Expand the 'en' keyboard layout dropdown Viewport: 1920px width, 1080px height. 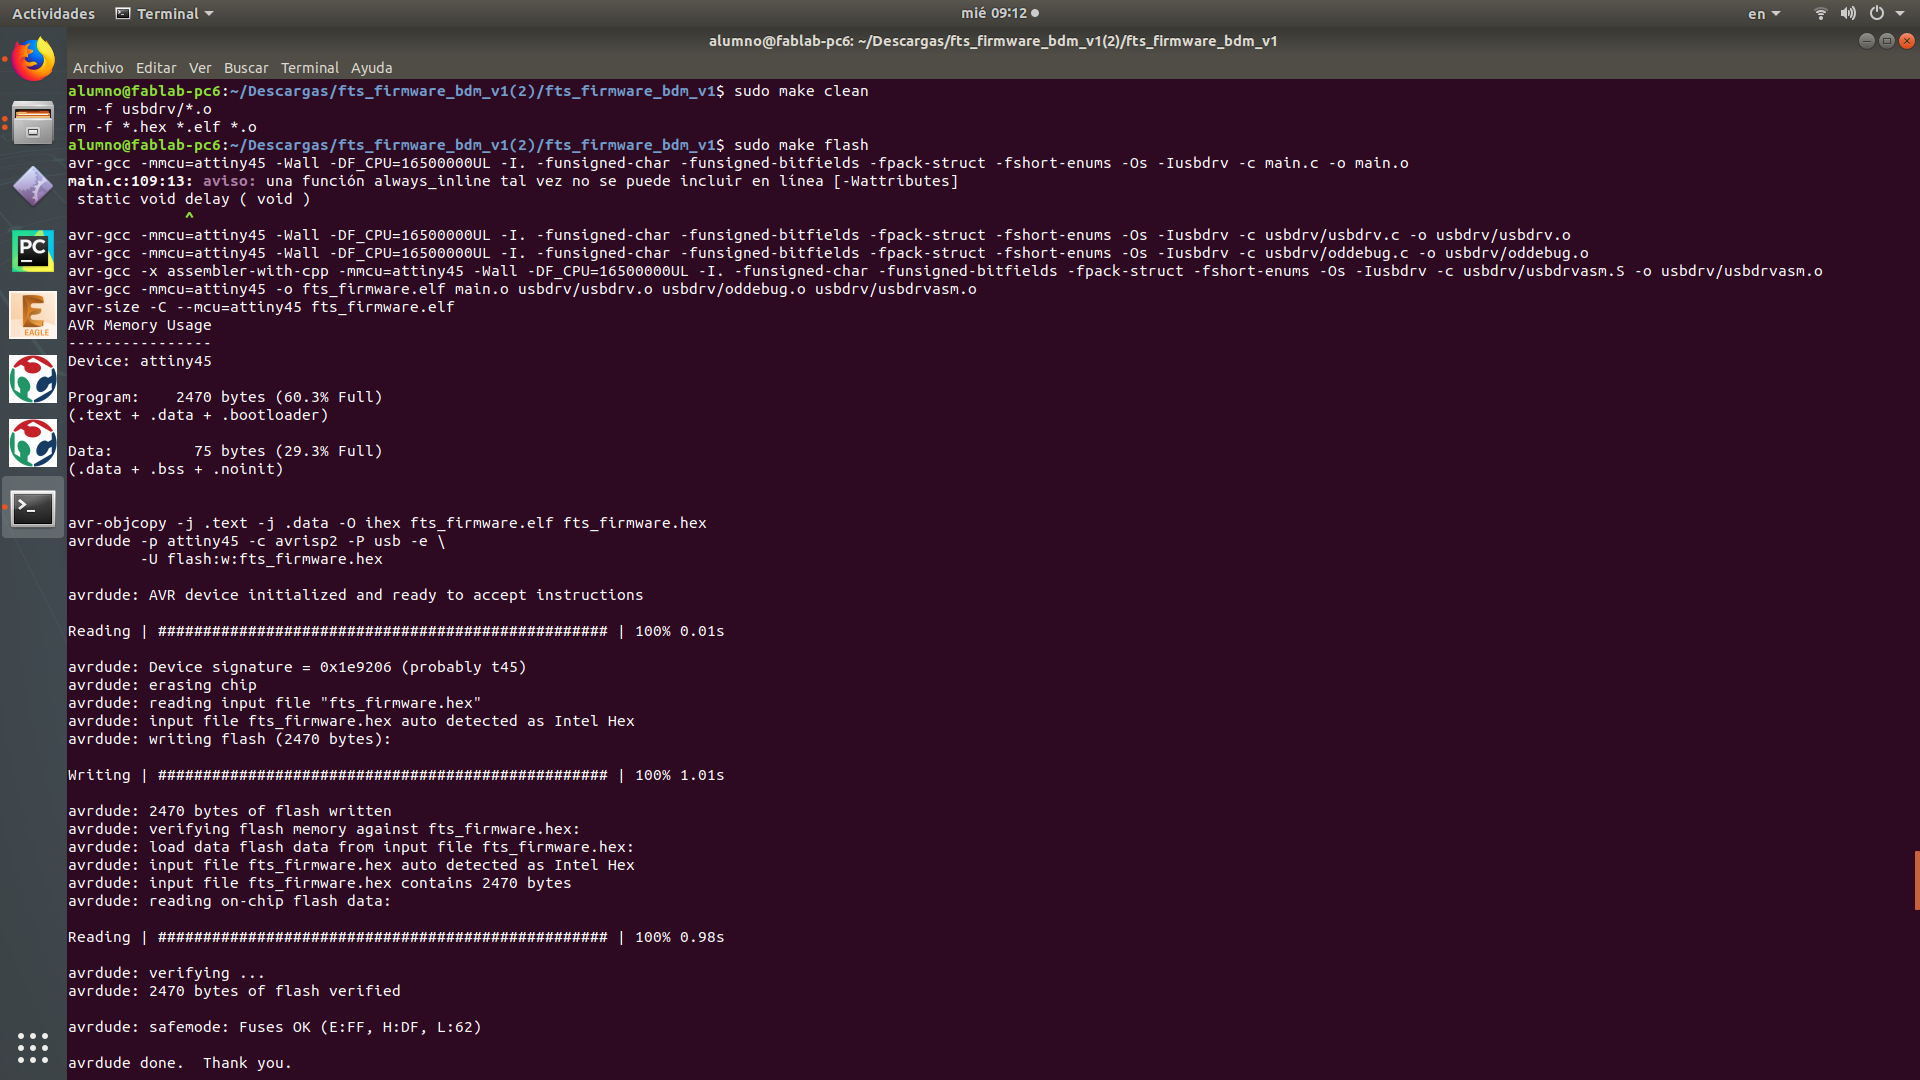point(1764,14)
